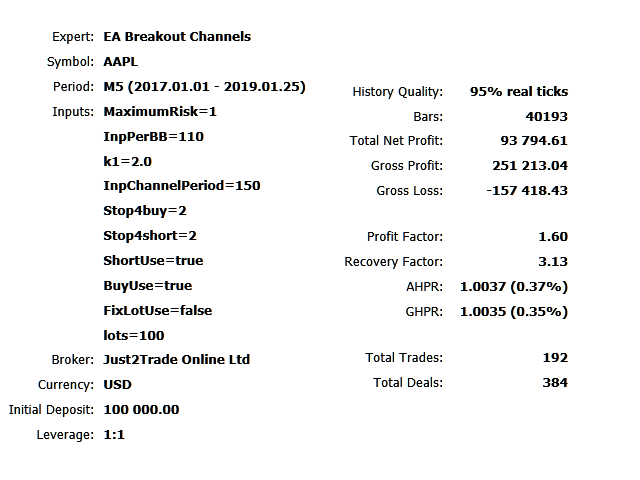The width and height of the screenshot is (640, 480).
Task: Select the FixLotUse=false parameter
Action: coord(158,311)
